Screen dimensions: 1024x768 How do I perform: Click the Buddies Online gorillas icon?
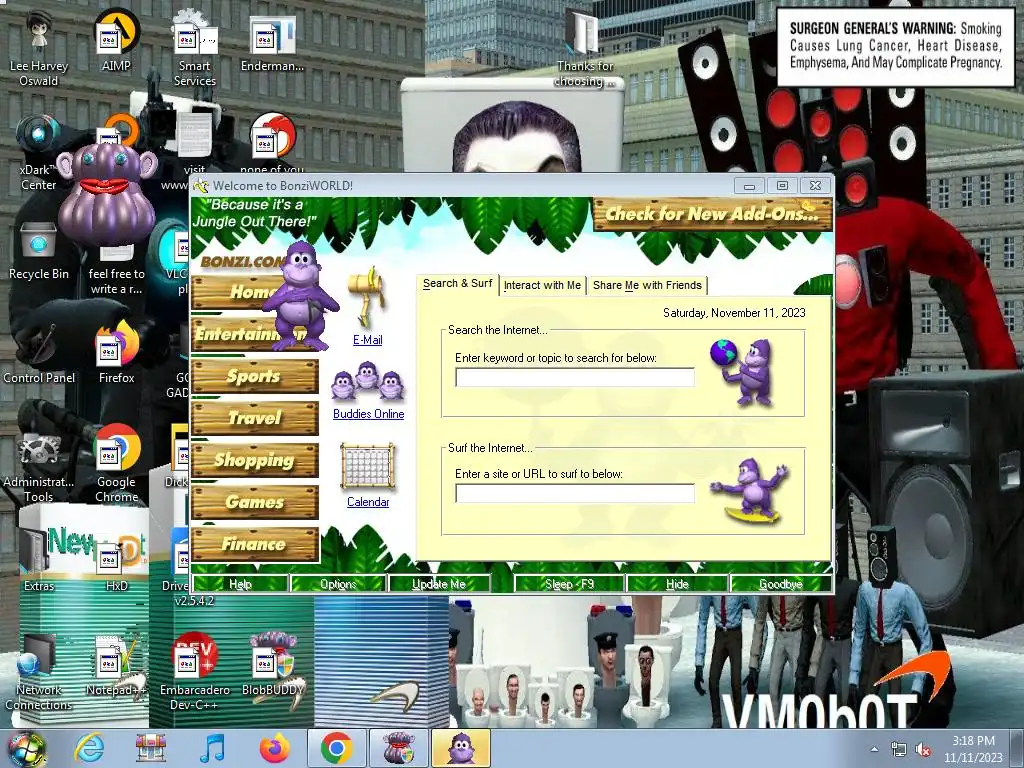pos(368,383)
